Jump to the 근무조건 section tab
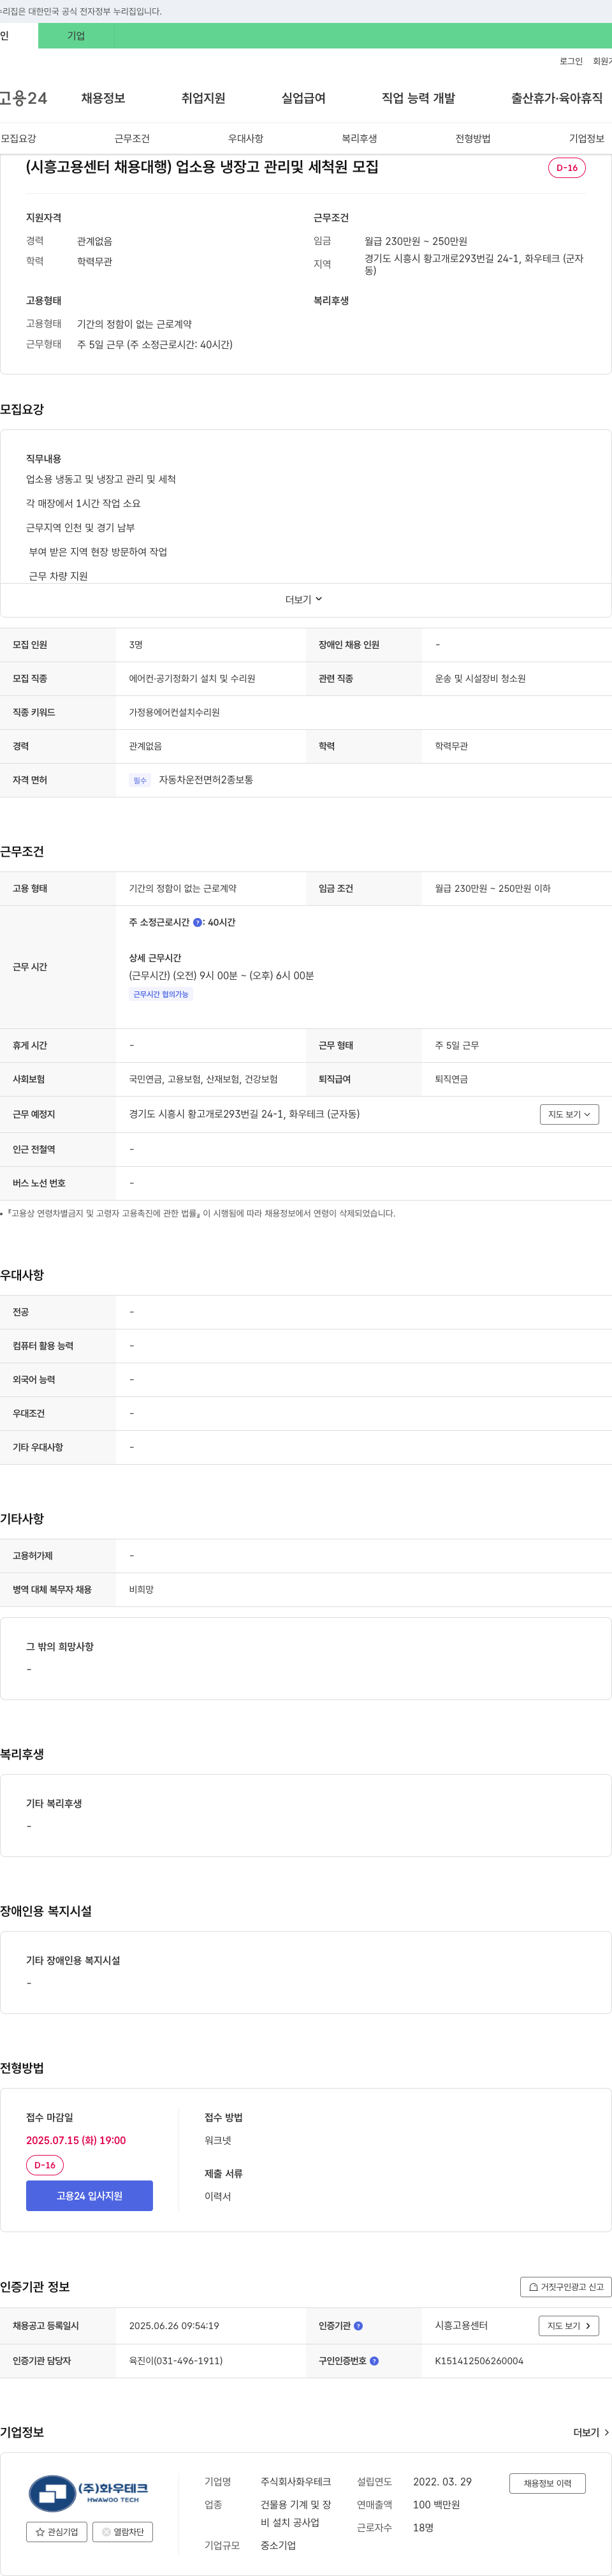Image resolution: width=612 pixels, height=2576 pixels. 132,139
